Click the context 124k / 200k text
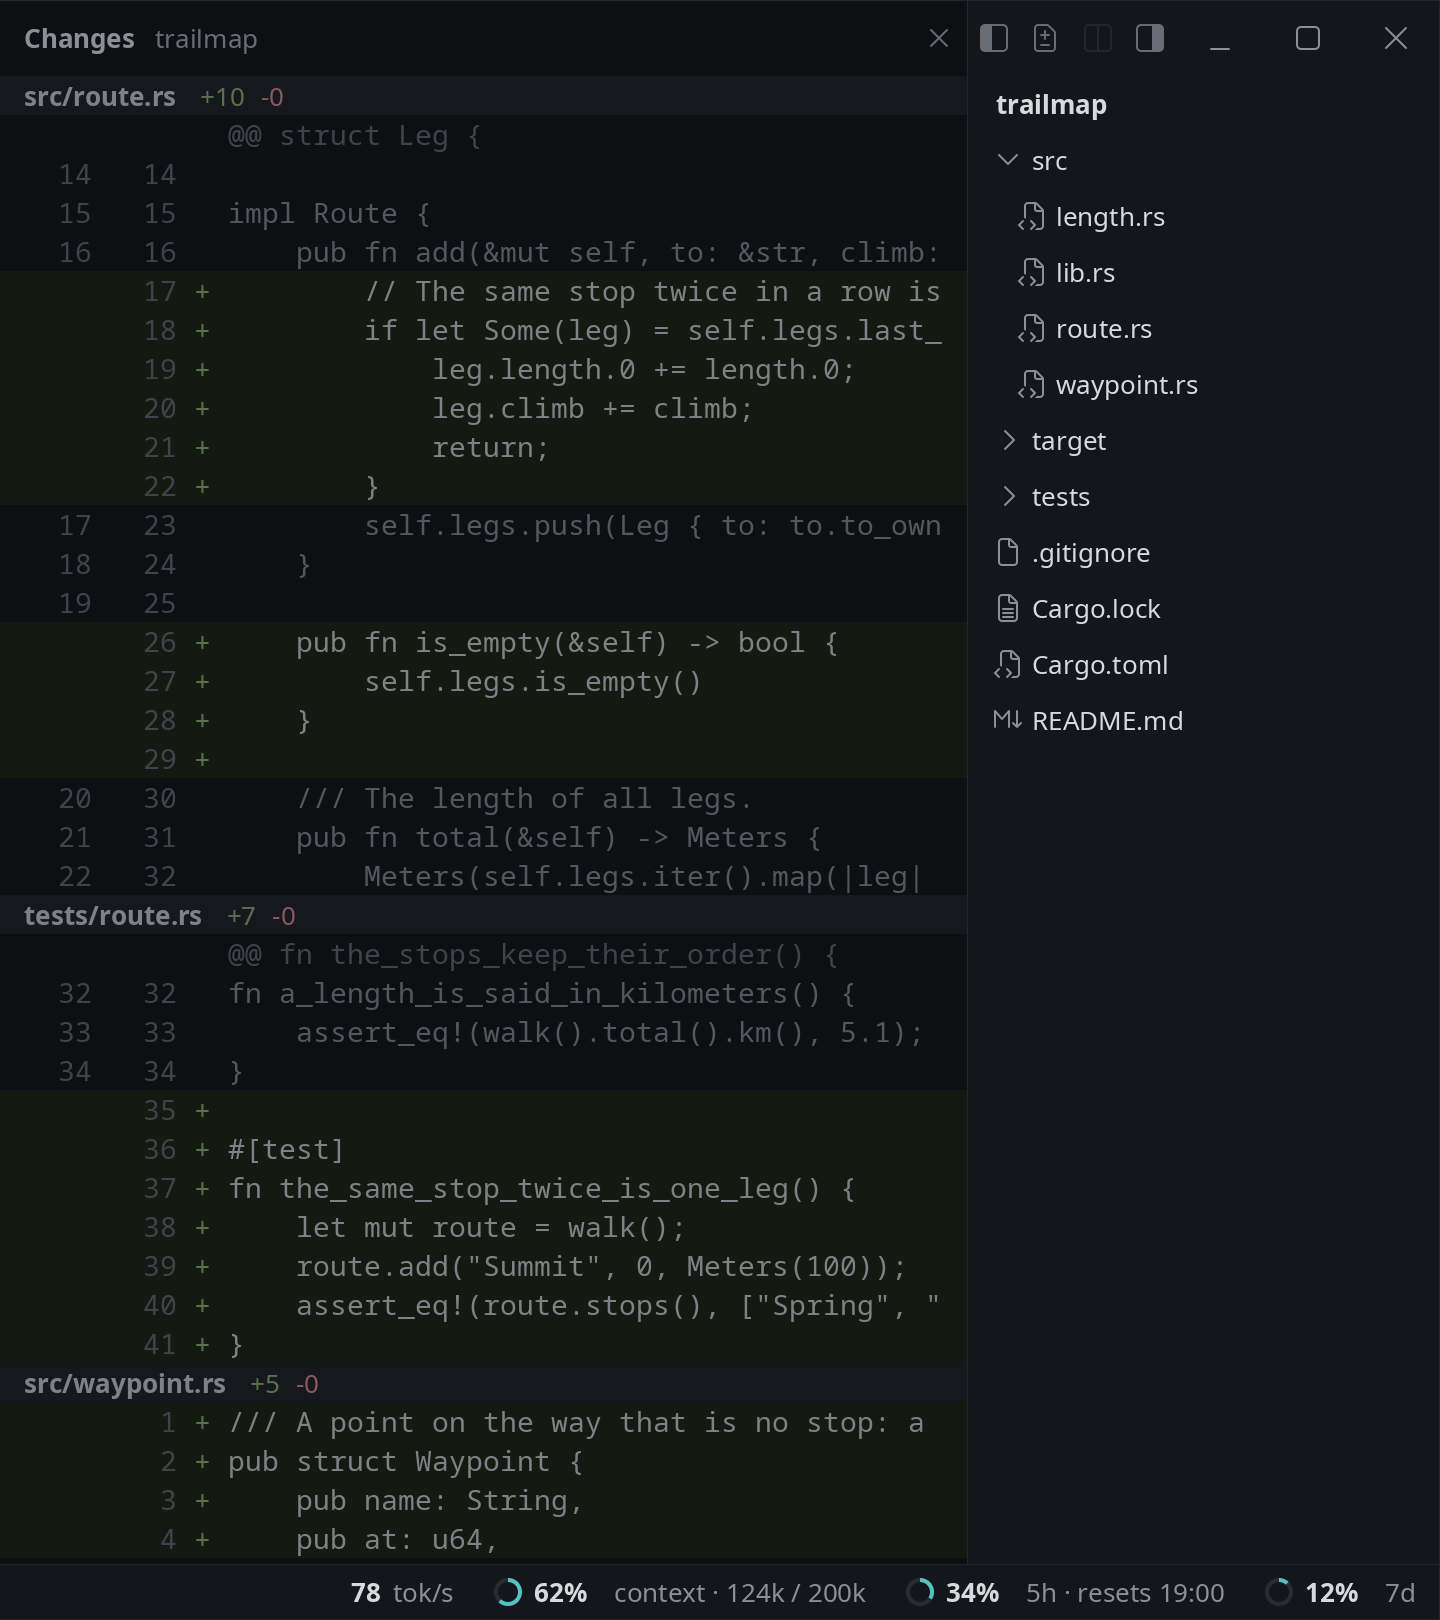 [739, 1592]
